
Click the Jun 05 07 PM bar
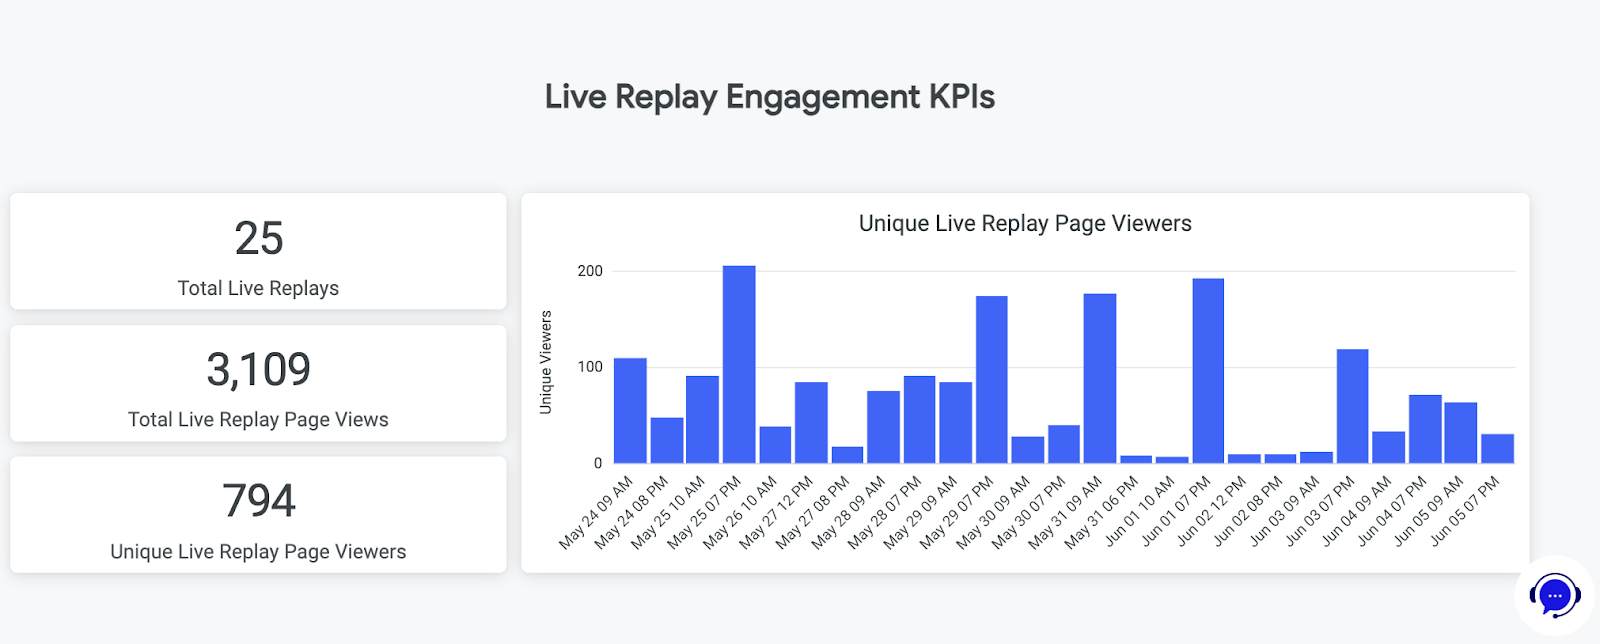[x=1497, y=449]
